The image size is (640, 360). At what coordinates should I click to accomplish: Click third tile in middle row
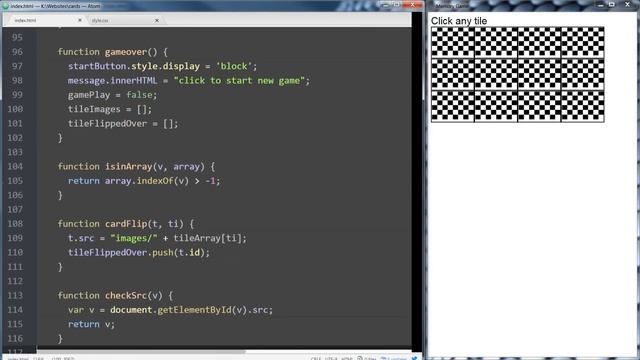pos(539,74)
